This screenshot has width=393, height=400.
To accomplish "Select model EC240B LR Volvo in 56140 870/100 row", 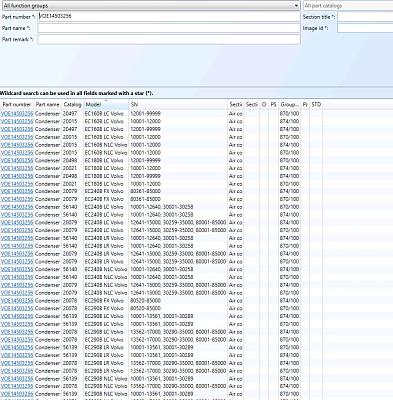I will point(104,246).
